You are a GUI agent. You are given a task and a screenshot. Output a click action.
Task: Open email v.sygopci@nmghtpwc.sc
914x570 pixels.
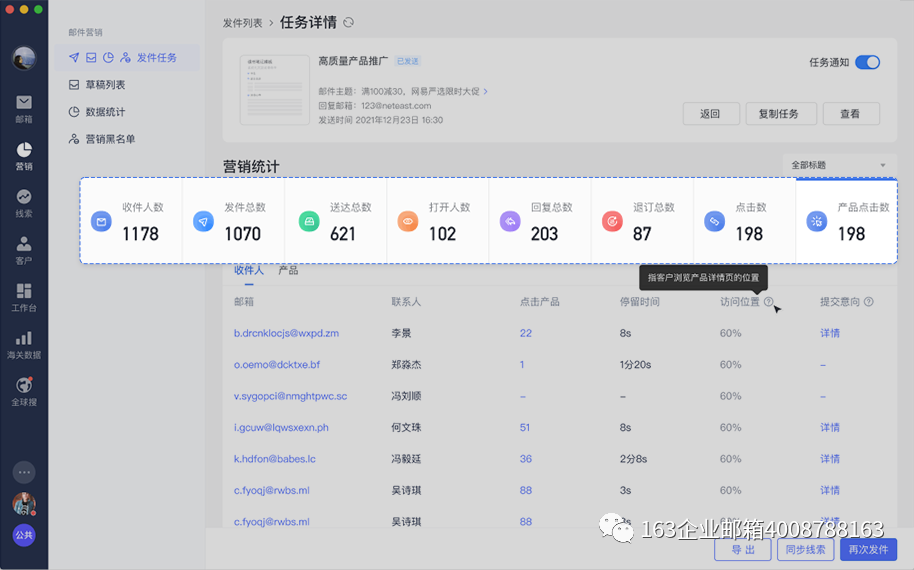pos(290,396)
